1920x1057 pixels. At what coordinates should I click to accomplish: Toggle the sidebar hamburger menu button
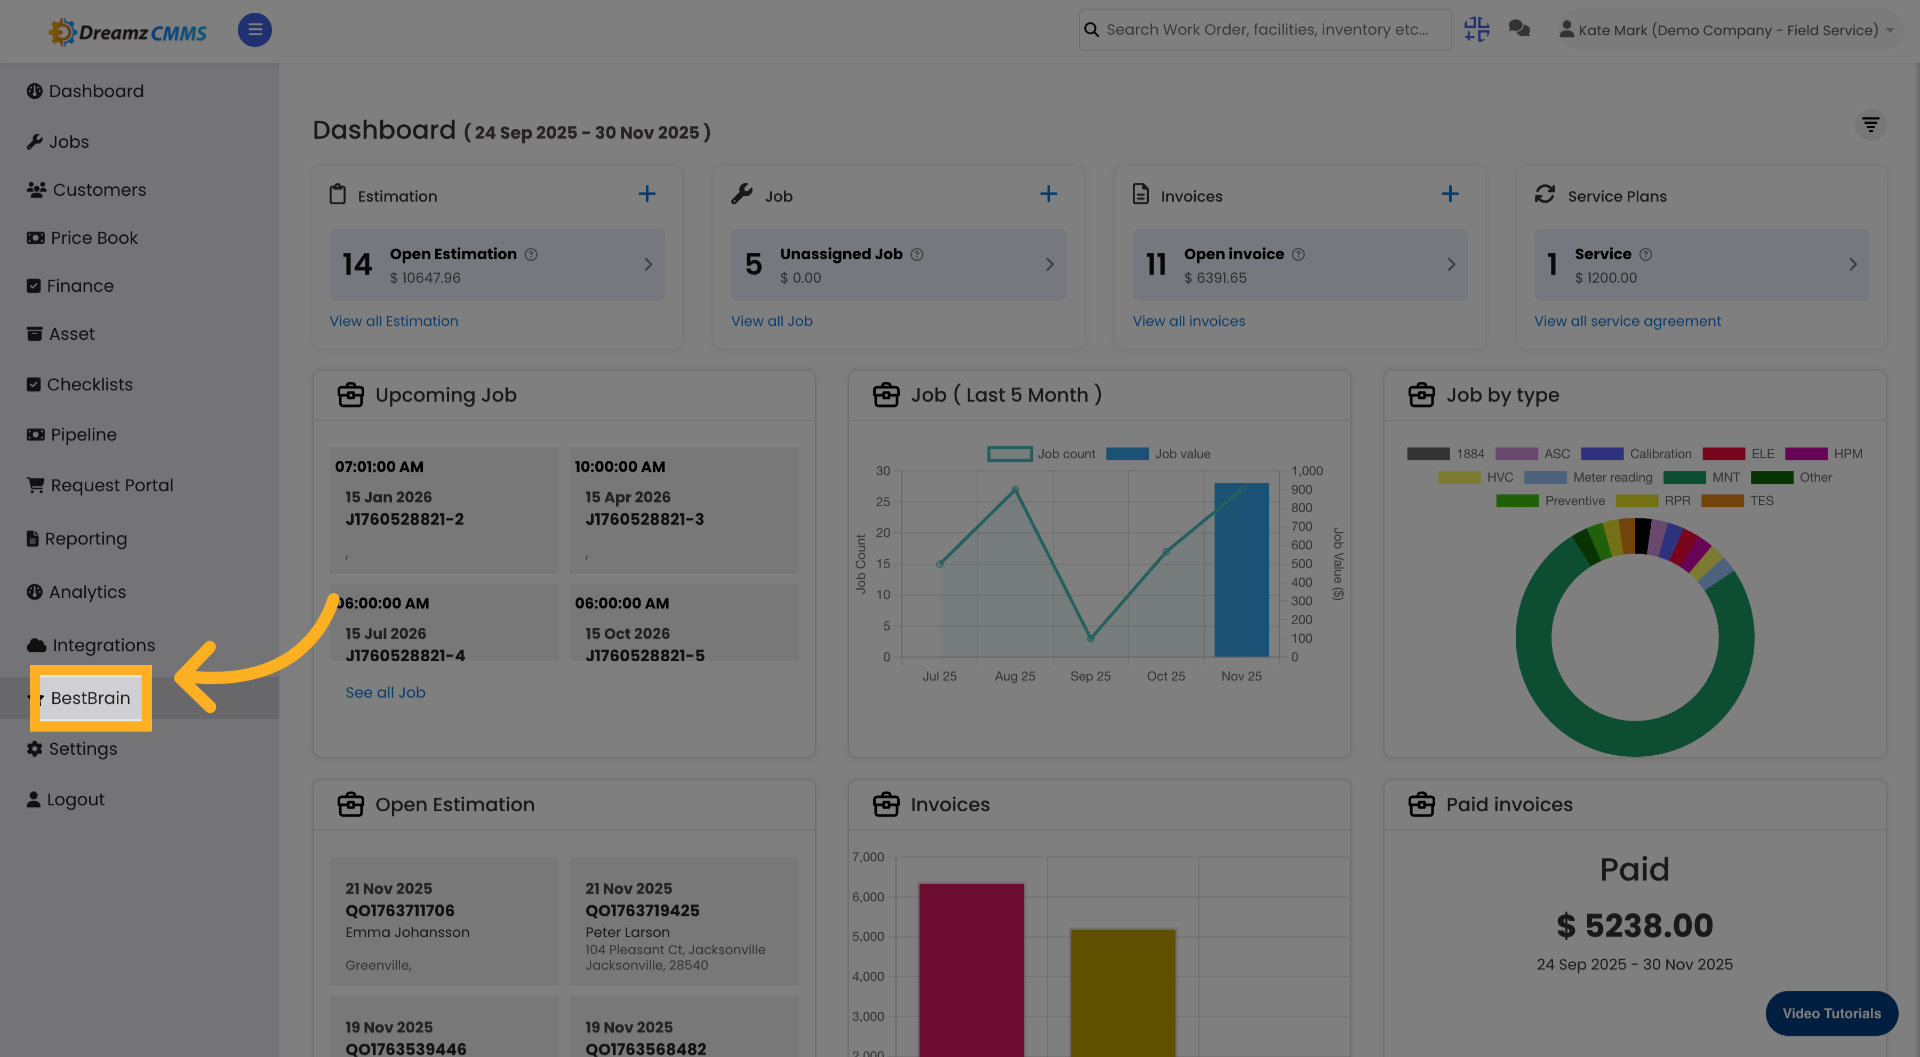pos(255,30)
